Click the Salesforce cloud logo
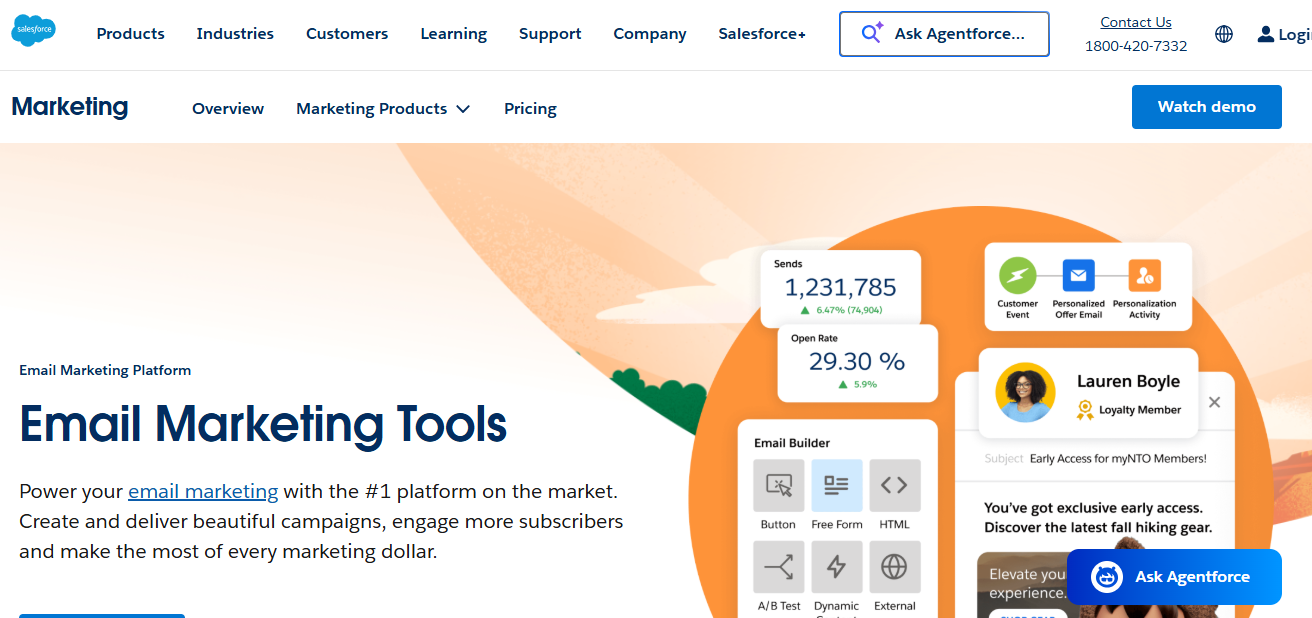This screenshot has width=1312, height=618. 33,31
